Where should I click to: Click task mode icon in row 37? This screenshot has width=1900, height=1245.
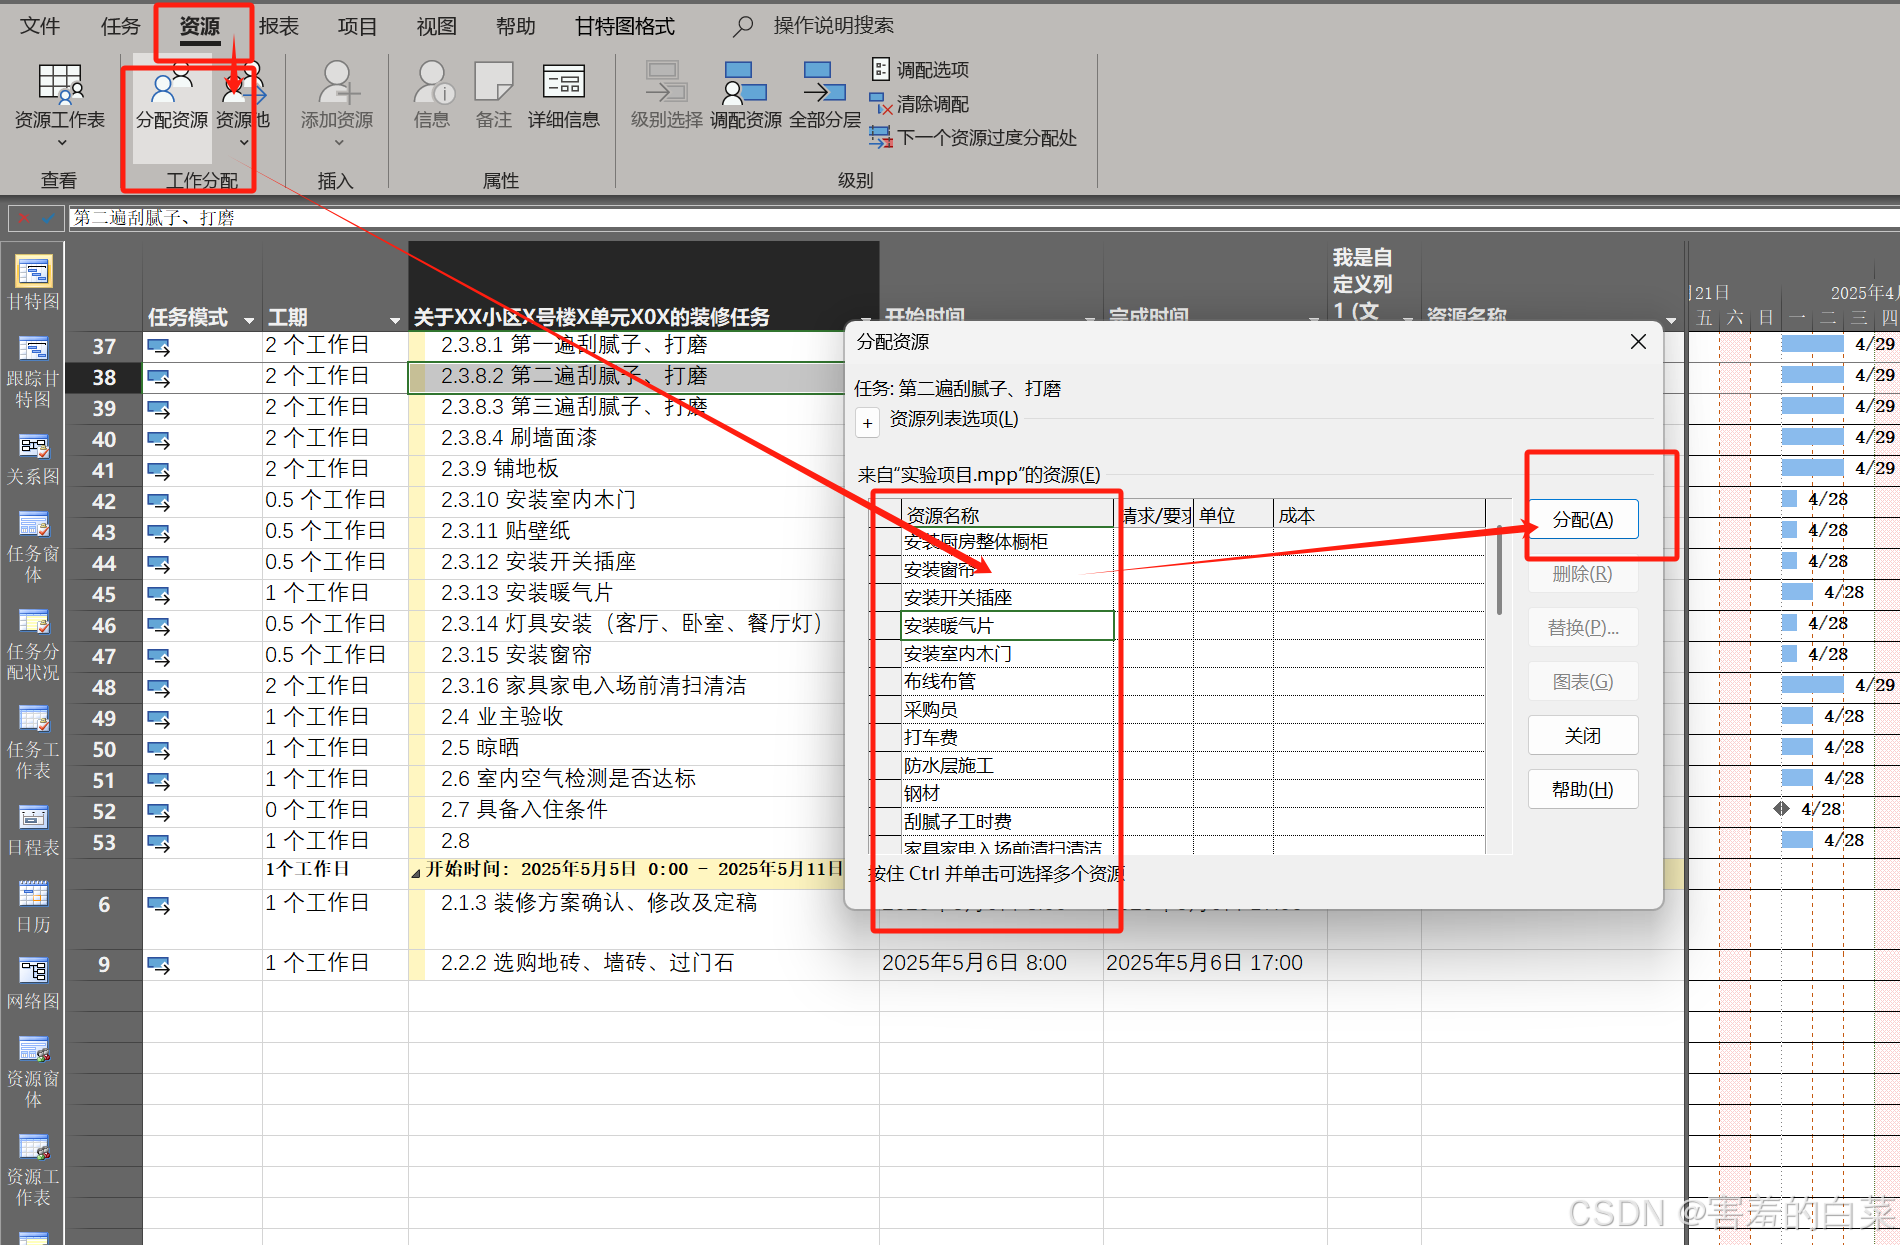(x=159, y=347)
